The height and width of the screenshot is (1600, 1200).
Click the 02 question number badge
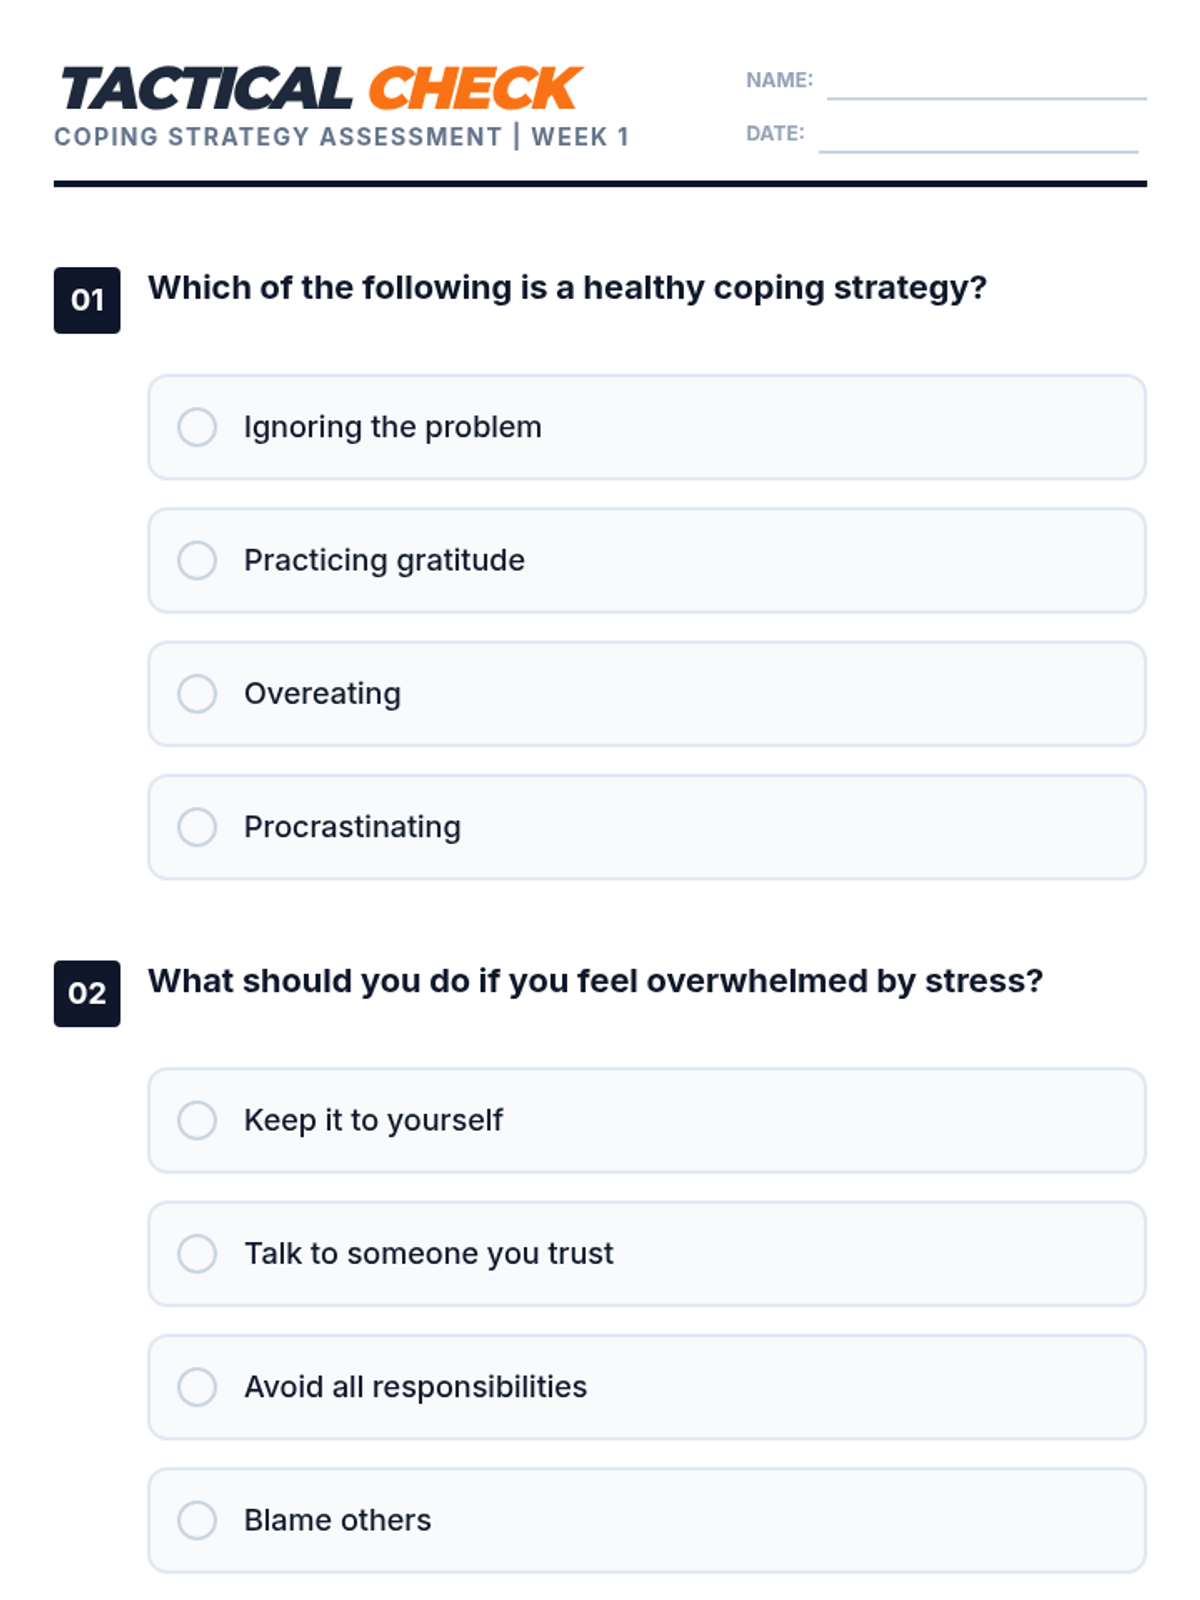pyautogui.click(x=87, y=993)
